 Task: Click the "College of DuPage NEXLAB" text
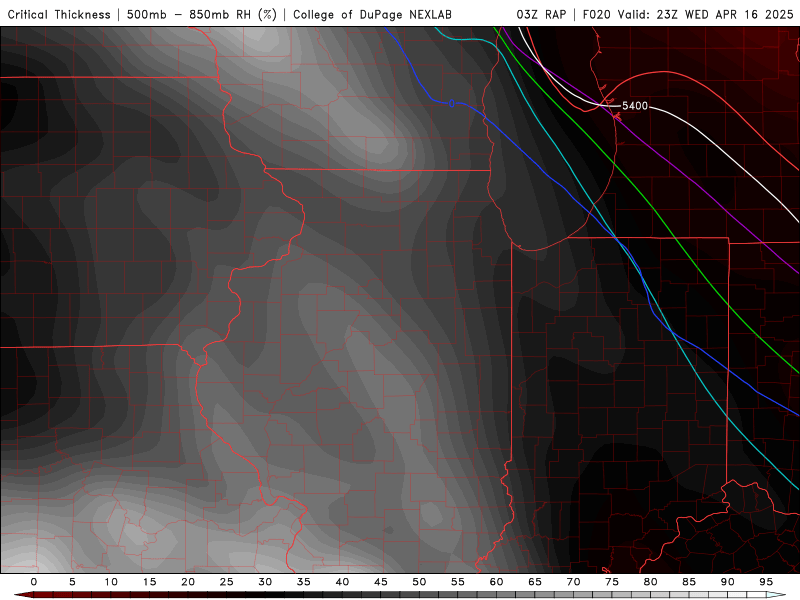pyautogui.click(x=372, y=14)
